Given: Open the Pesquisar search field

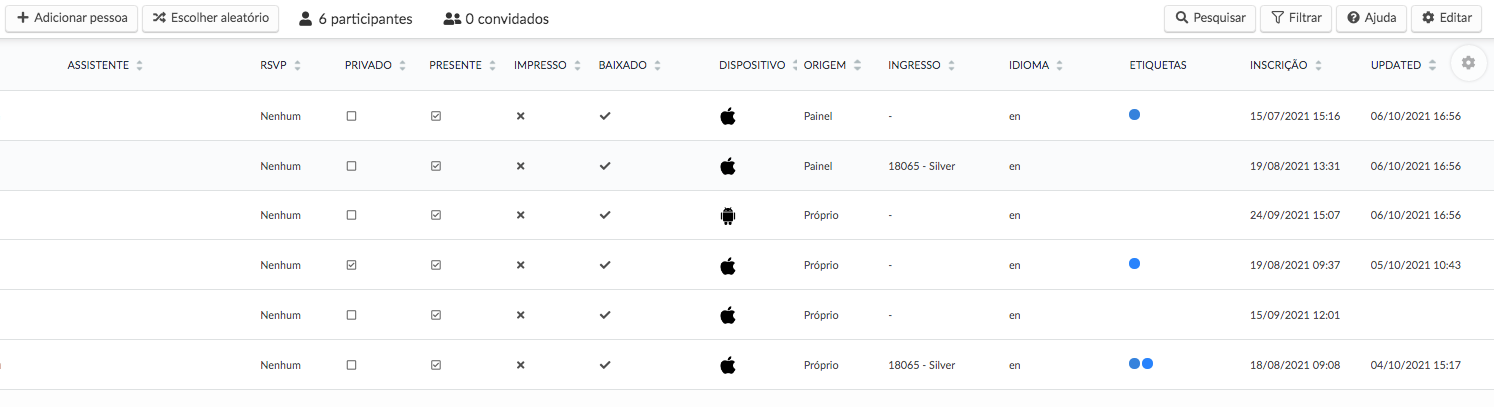Looking at the screenshot, I should tap(1210, 18).
